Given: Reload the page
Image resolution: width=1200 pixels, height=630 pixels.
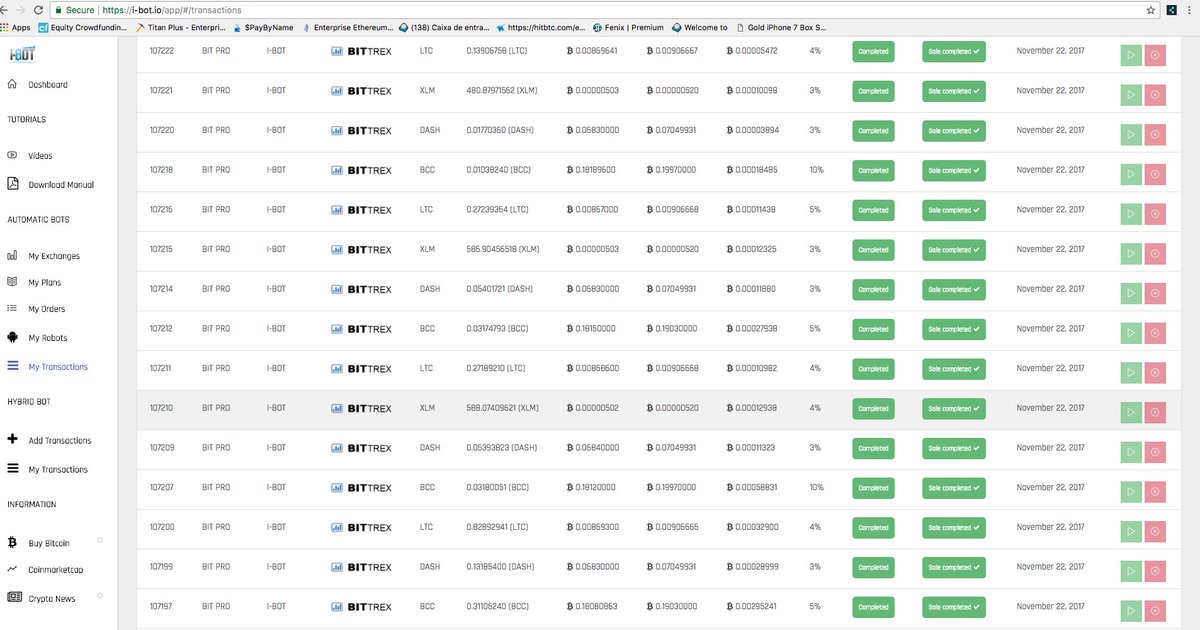Looking at the screenshot, I should click(x=40, y=9).
